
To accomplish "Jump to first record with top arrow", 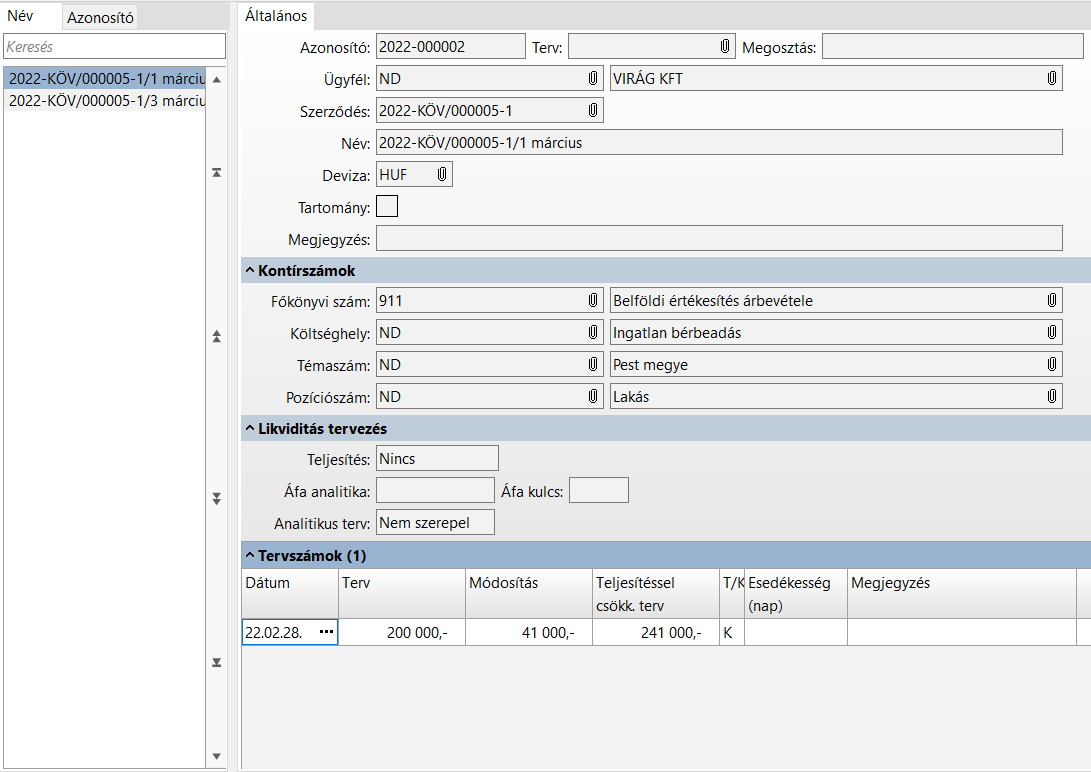I will point(217,173).
